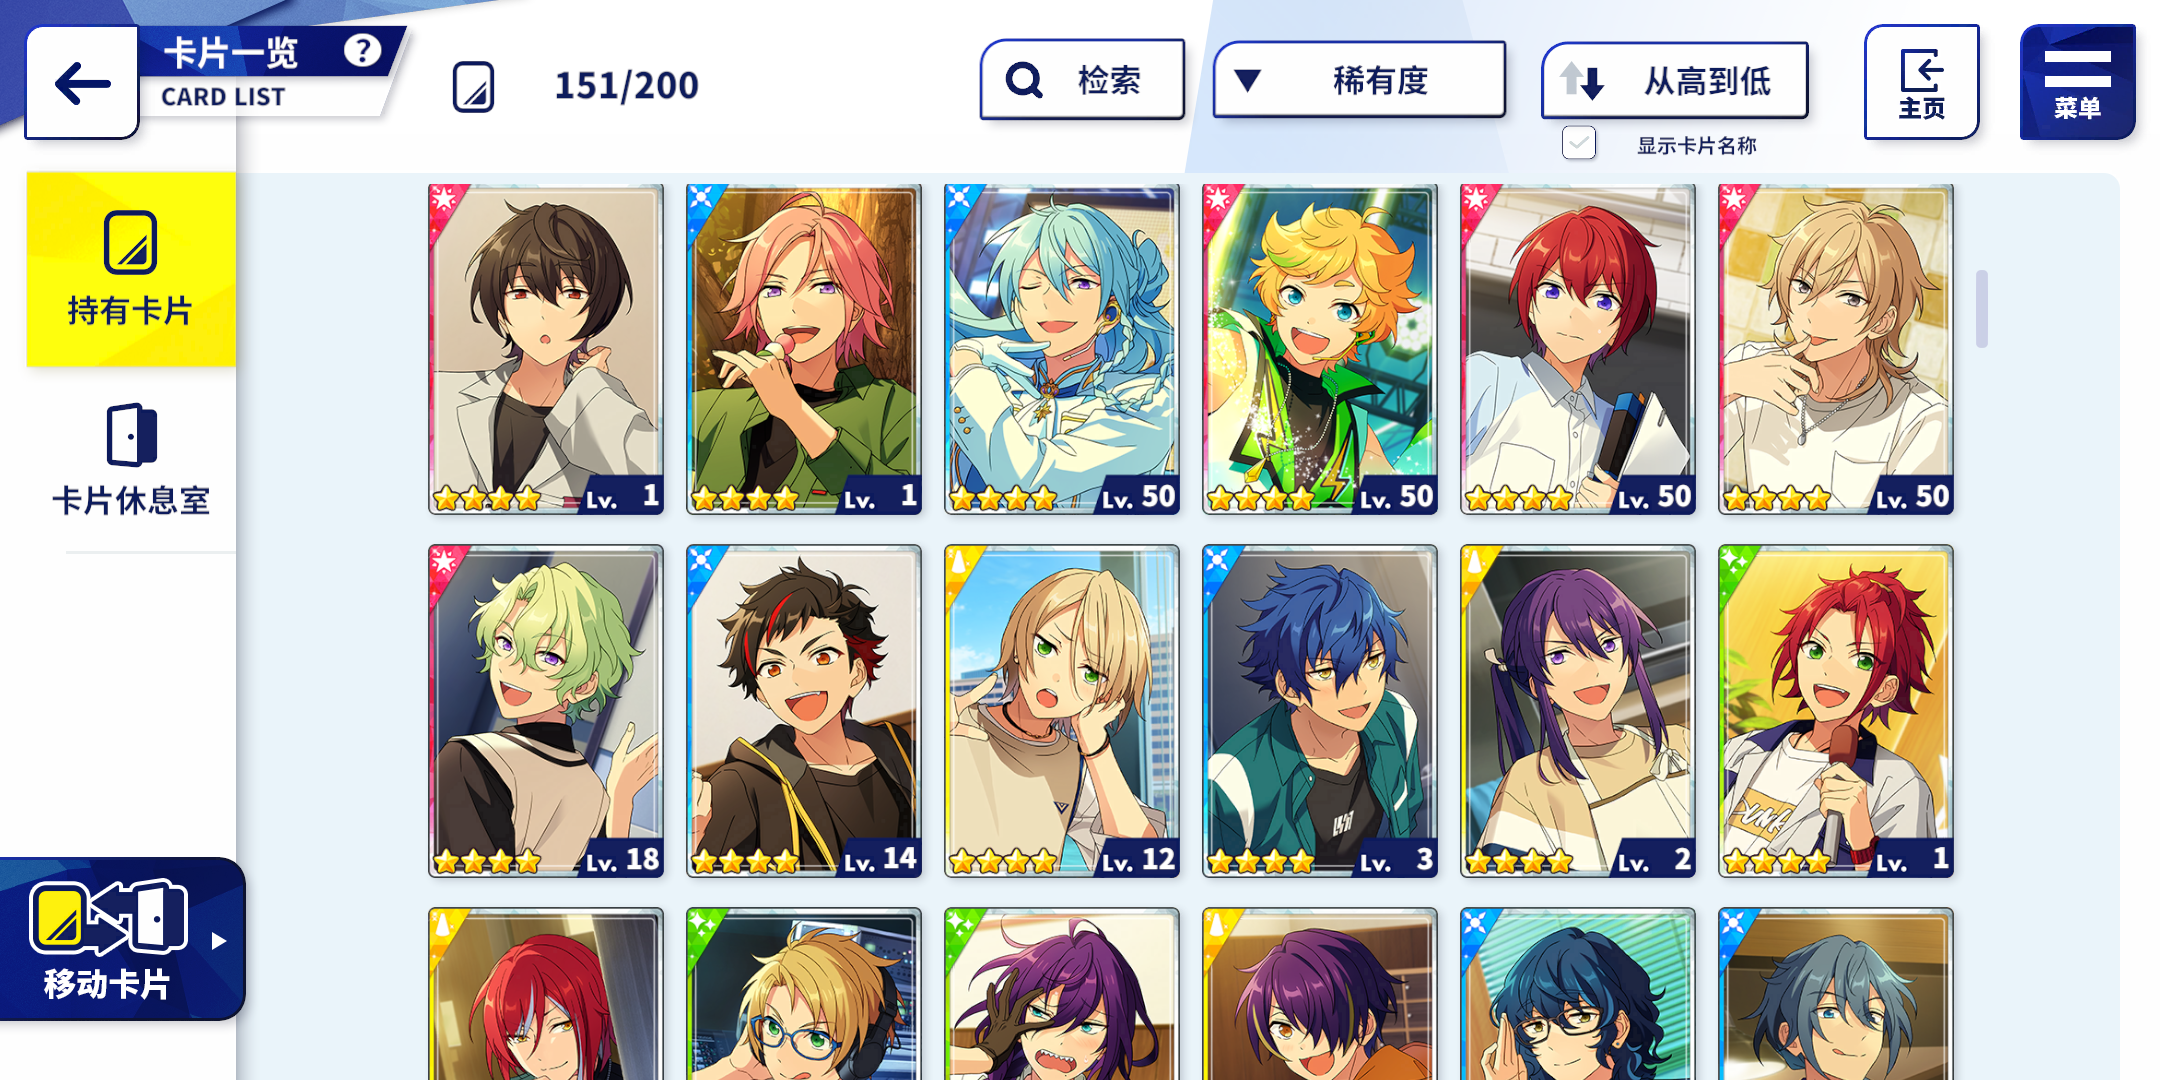This screenshot has width=2160, height=1080.
Task: Open the 菜单 hamburger menu
Action: (2077, 83)
